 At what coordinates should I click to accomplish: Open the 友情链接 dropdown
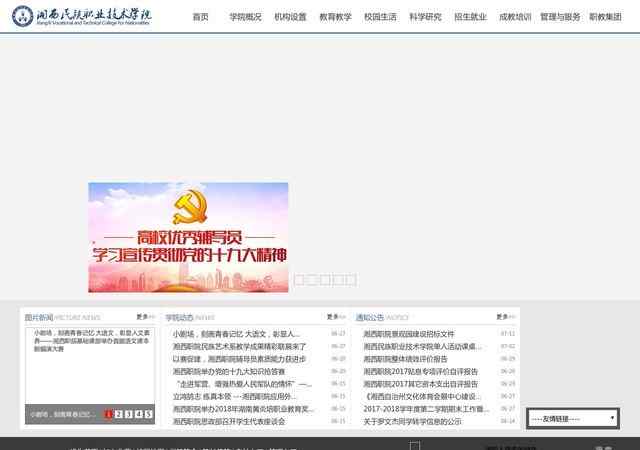(573, 419)
